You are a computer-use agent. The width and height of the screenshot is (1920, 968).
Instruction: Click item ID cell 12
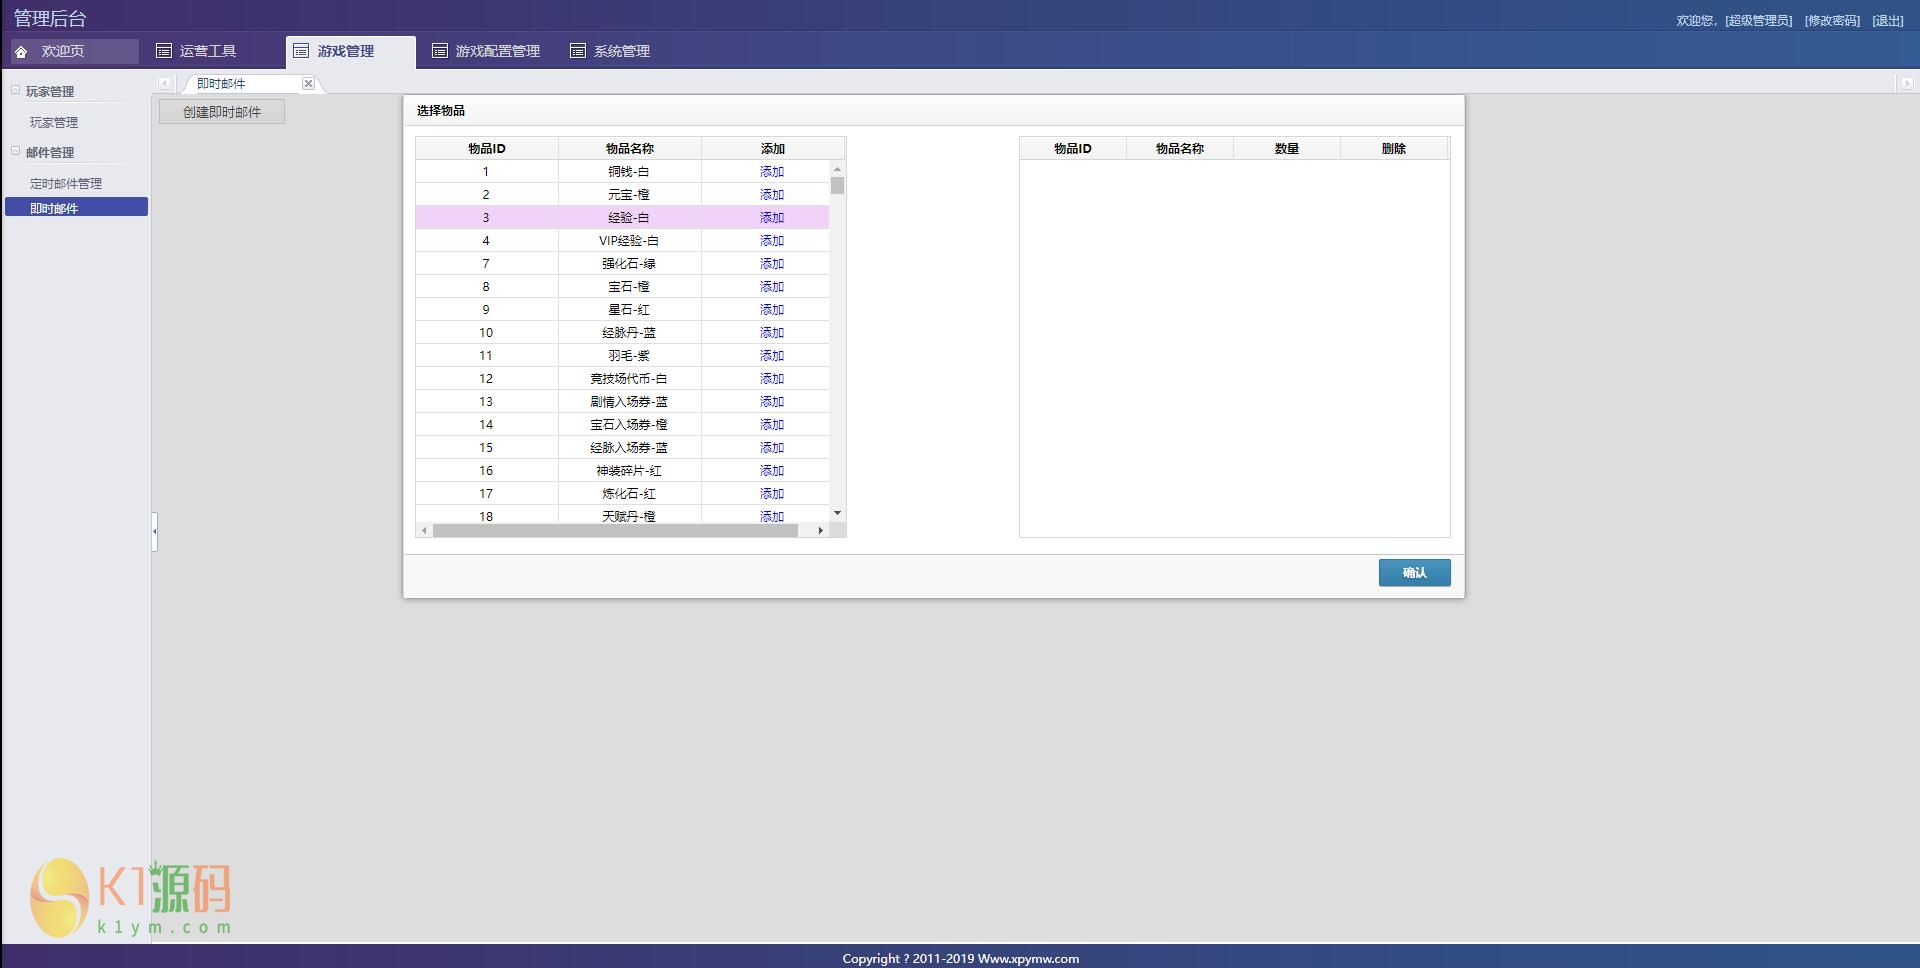pyautogui.click(x=486, y=379)
